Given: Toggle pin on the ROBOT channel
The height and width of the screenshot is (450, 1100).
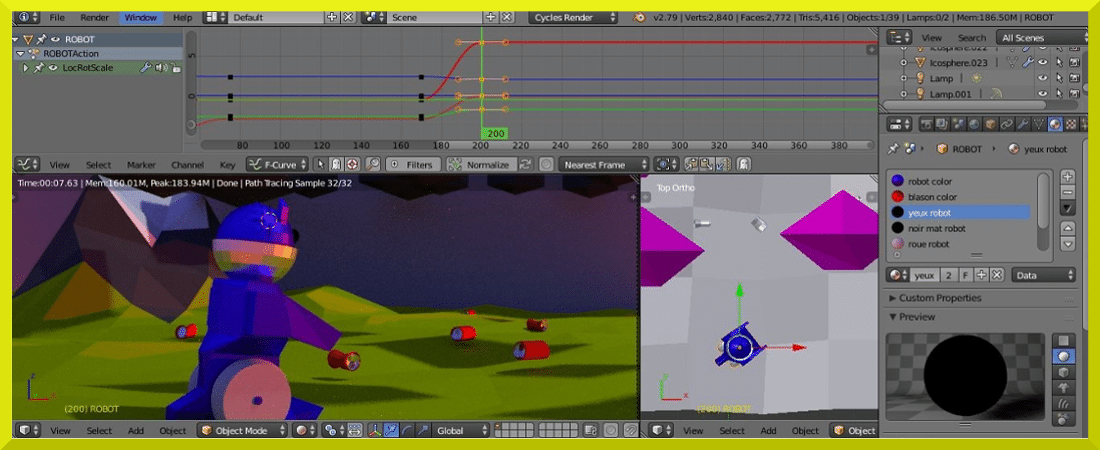Looking at the screenshot, I should [43, 39].
